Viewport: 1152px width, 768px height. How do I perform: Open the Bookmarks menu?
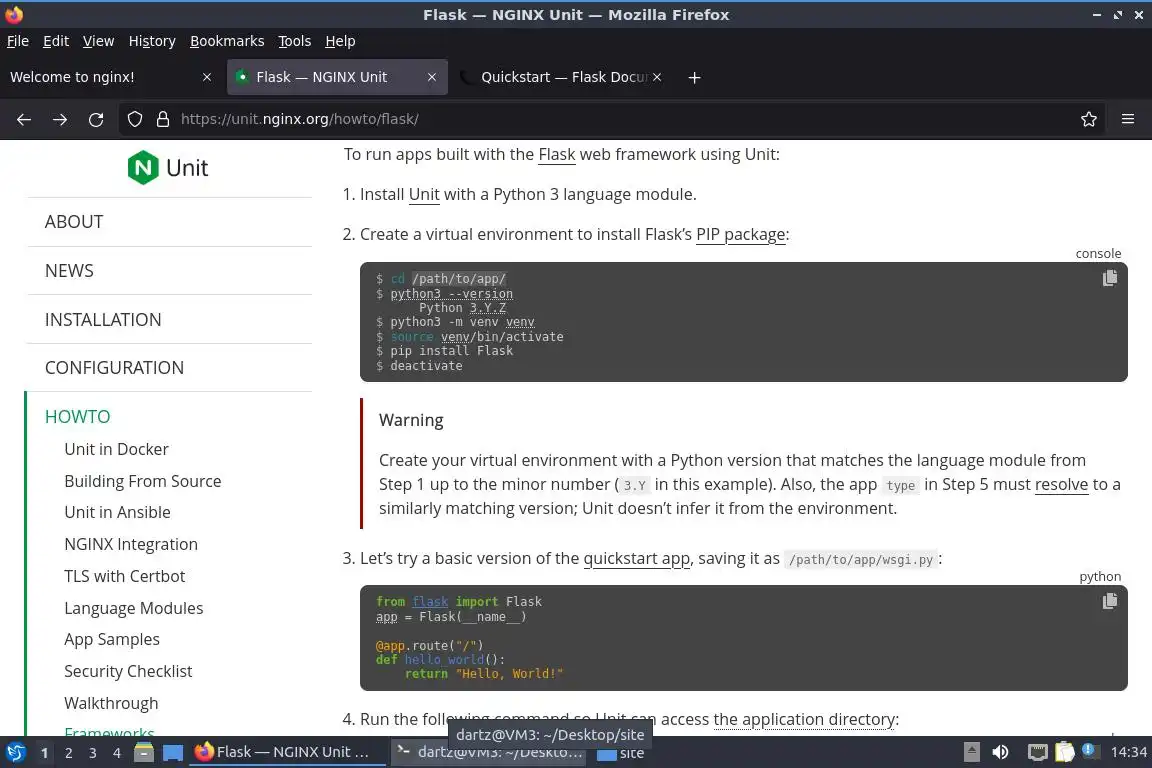click(227, 41)
